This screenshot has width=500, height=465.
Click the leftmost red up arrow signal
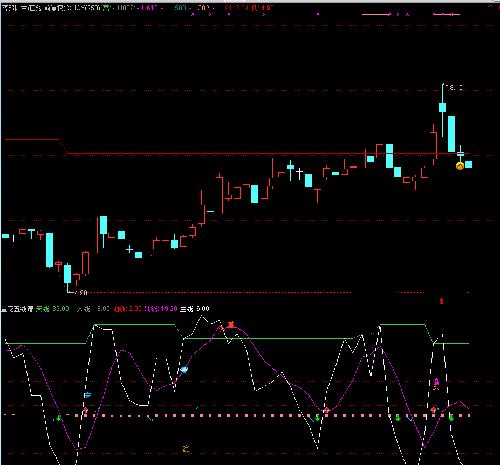(x=85, y=410)
